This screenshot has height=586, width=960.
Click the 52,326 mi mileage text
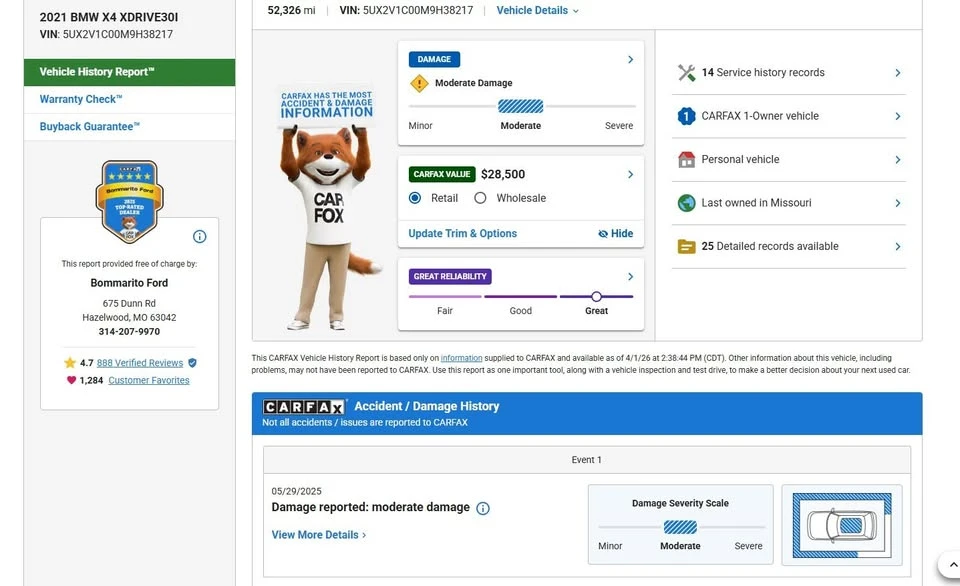291,10
